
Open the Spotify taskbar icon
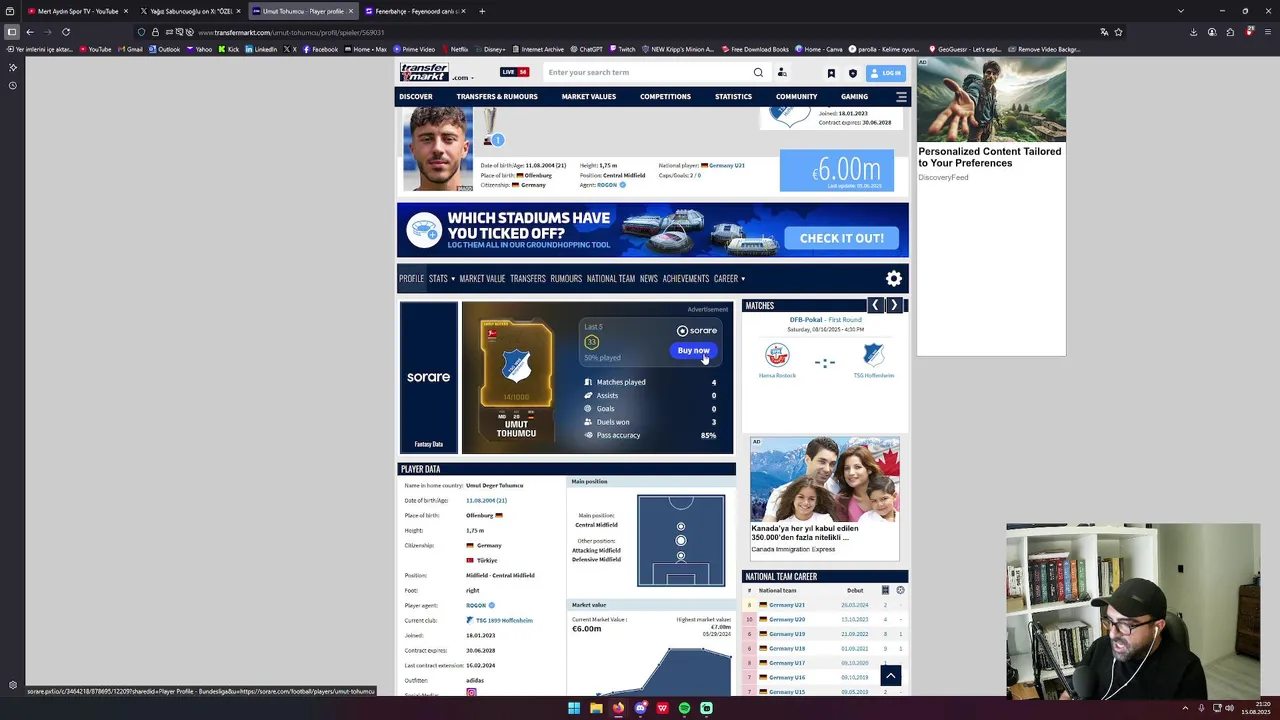click(684, 708)
